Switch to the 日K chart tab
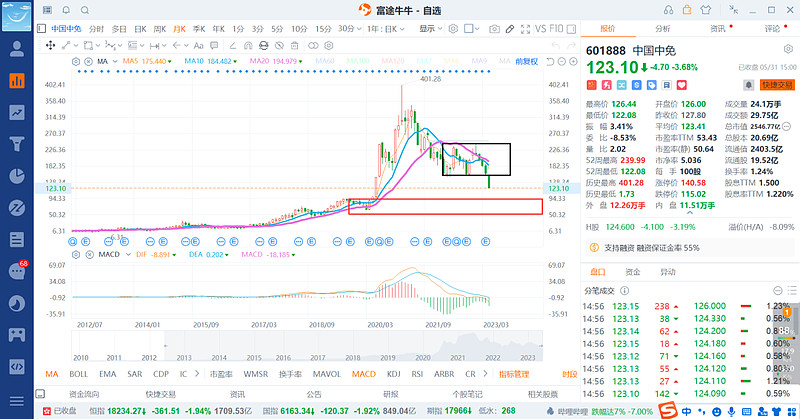The image size is (800, 419). click(x=140, y=29)
